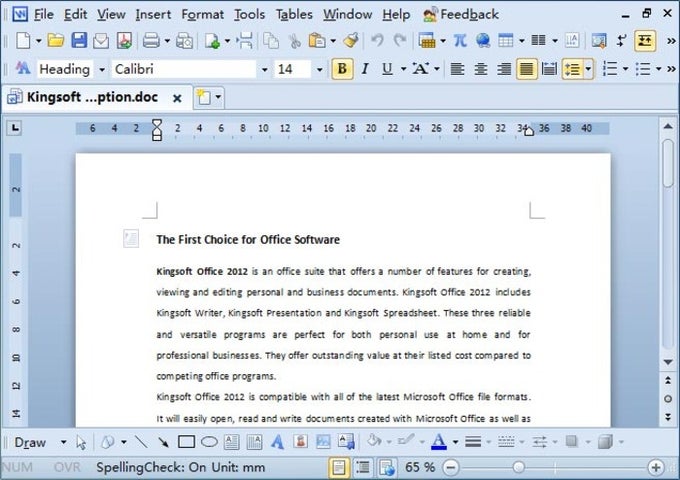Open the Draw menu dropdown

(40, 442)
